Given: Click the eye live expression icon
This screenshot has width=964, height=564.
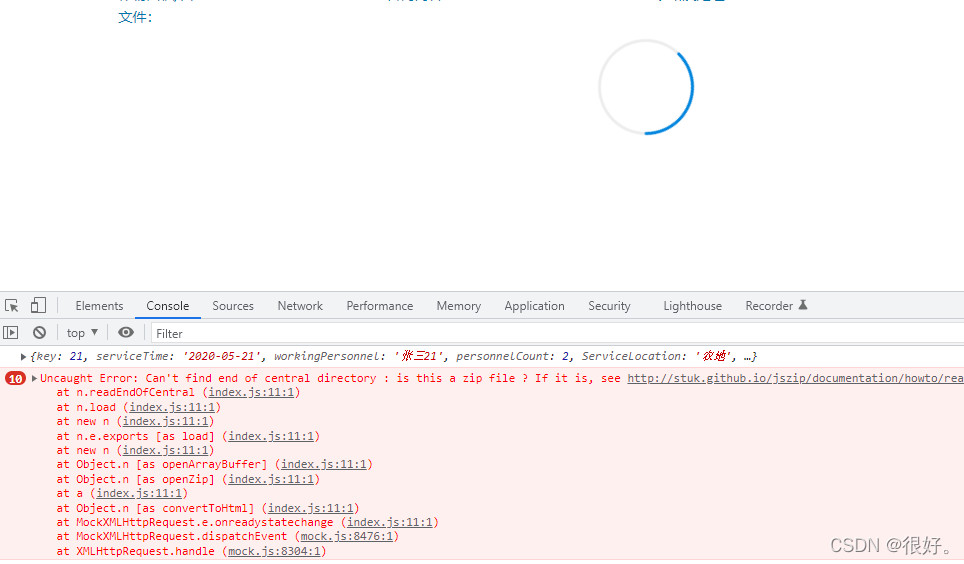Looking at the screenshot, I should click(125, 333).
